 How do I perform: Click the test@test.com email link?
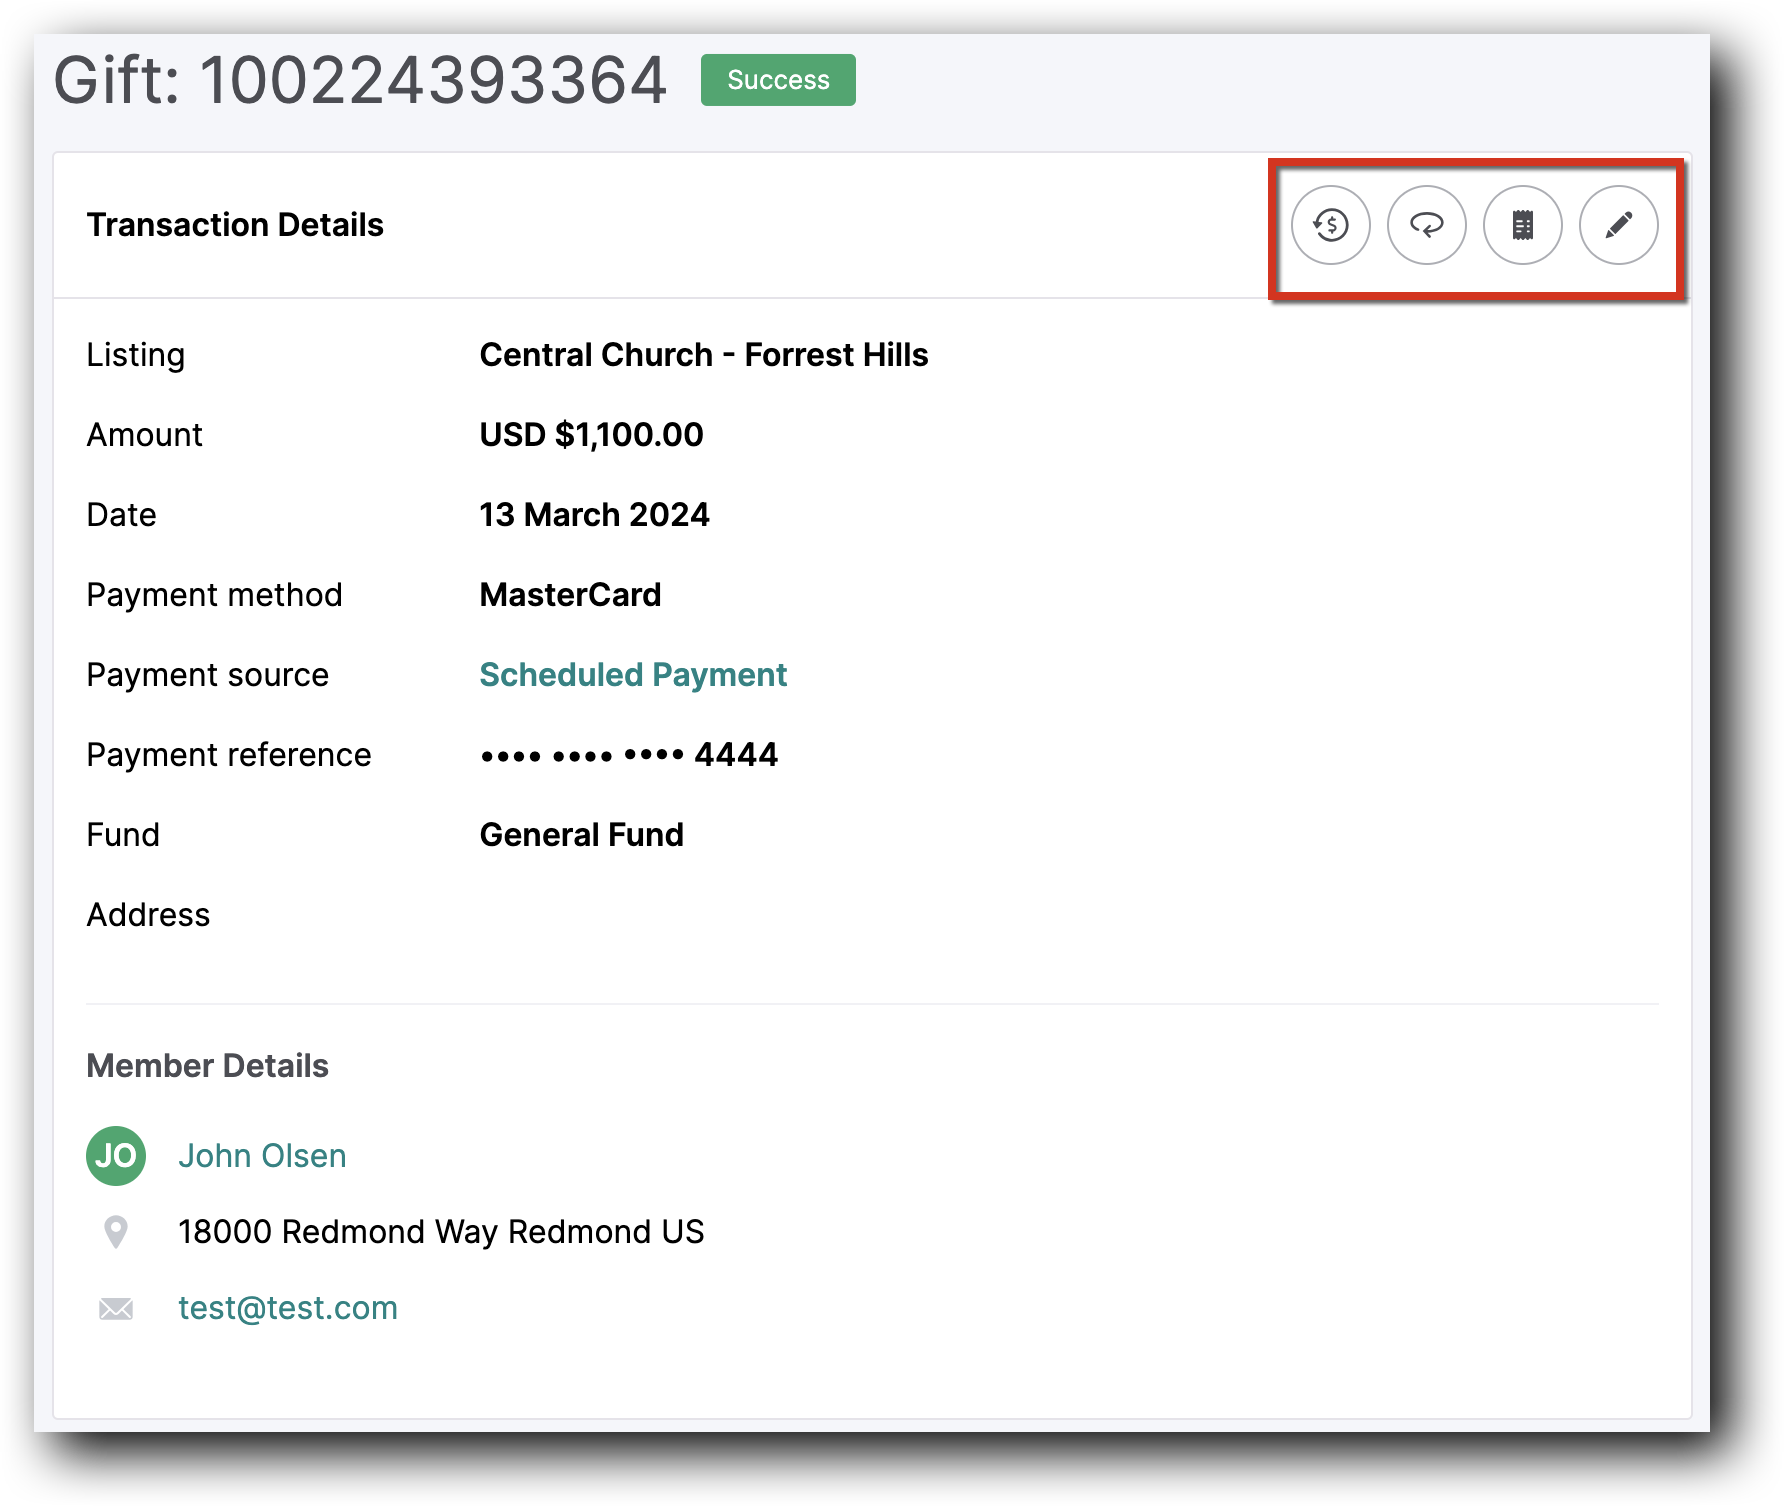(x=288, y=1307)
